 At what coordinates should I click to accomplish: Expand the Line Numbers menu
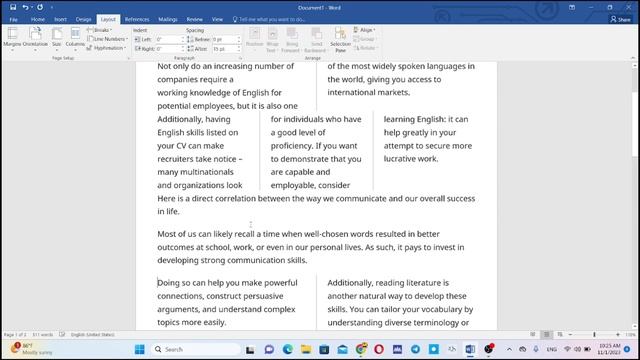107,39
